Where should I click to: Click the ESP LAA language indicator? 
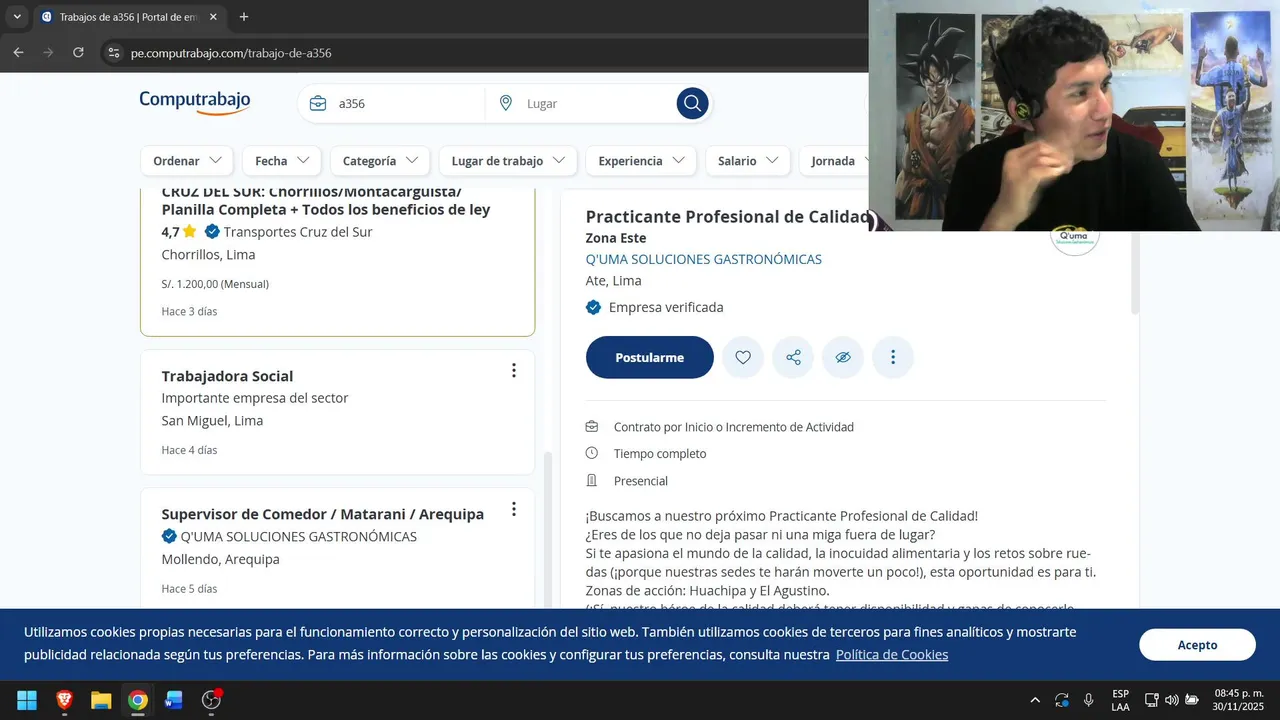1120,700
